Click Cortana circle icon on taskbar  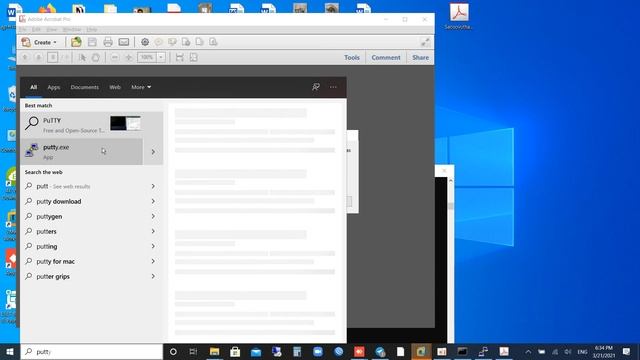tap(173, 351)
